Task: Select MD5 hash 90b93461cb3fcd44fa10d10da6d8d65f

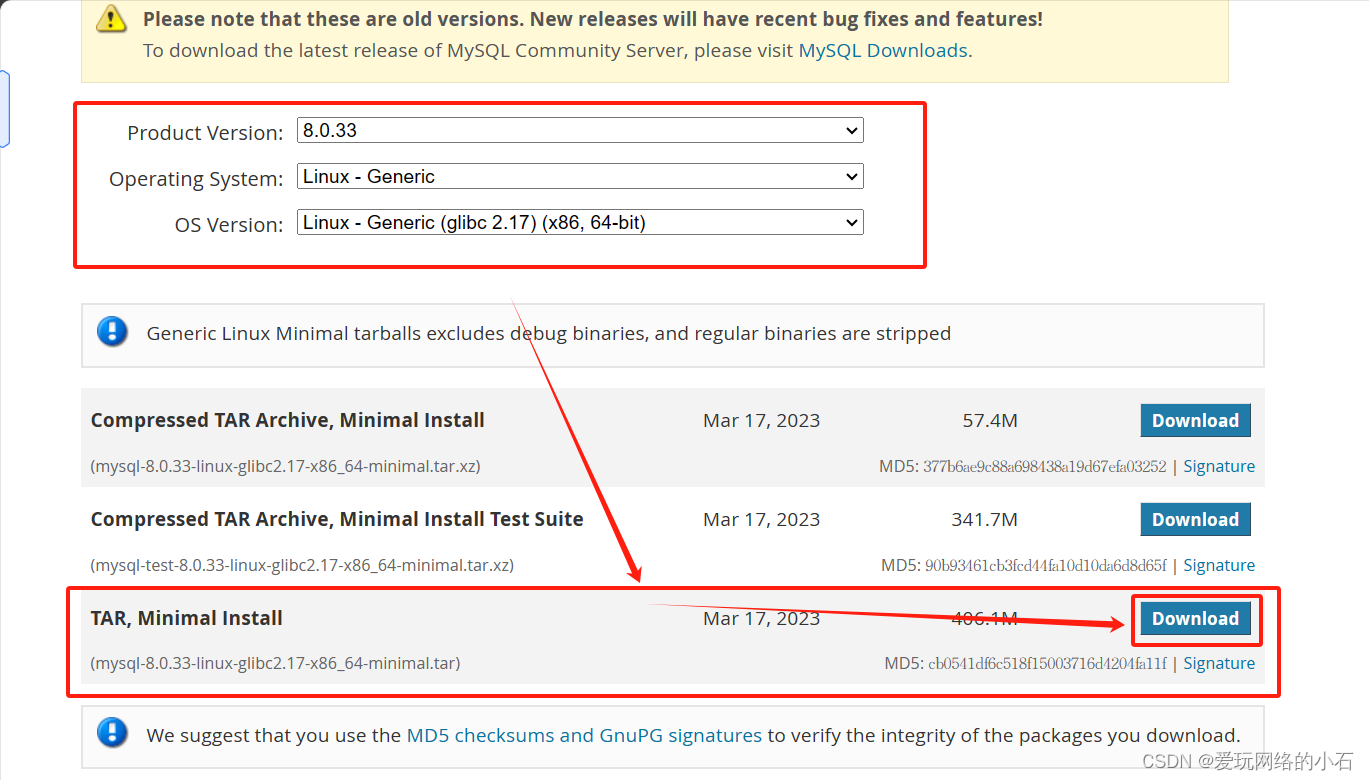Action: click(1046, 565)
